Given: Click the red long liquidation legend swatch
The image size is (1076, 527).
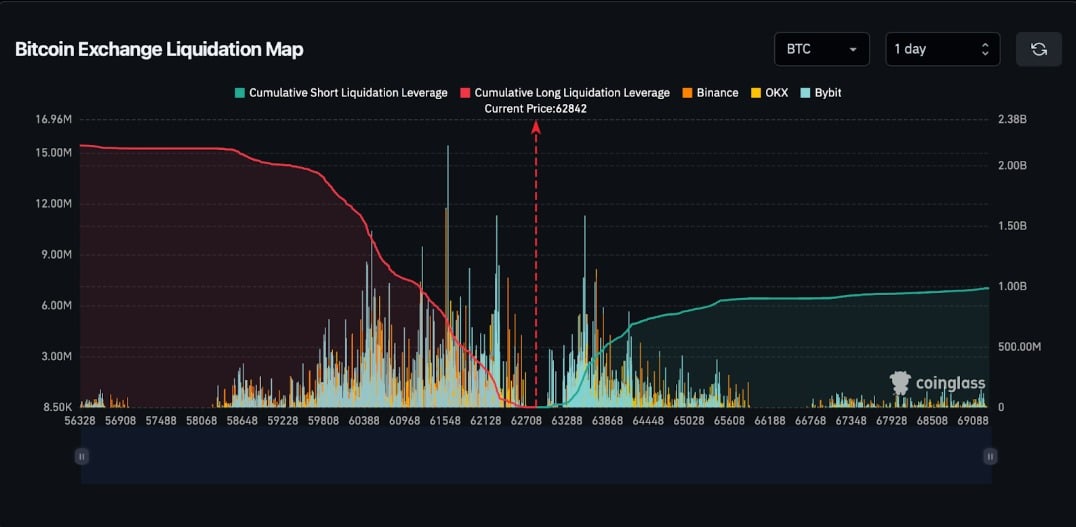Looking at the screenshot, I should coord(465,93).
